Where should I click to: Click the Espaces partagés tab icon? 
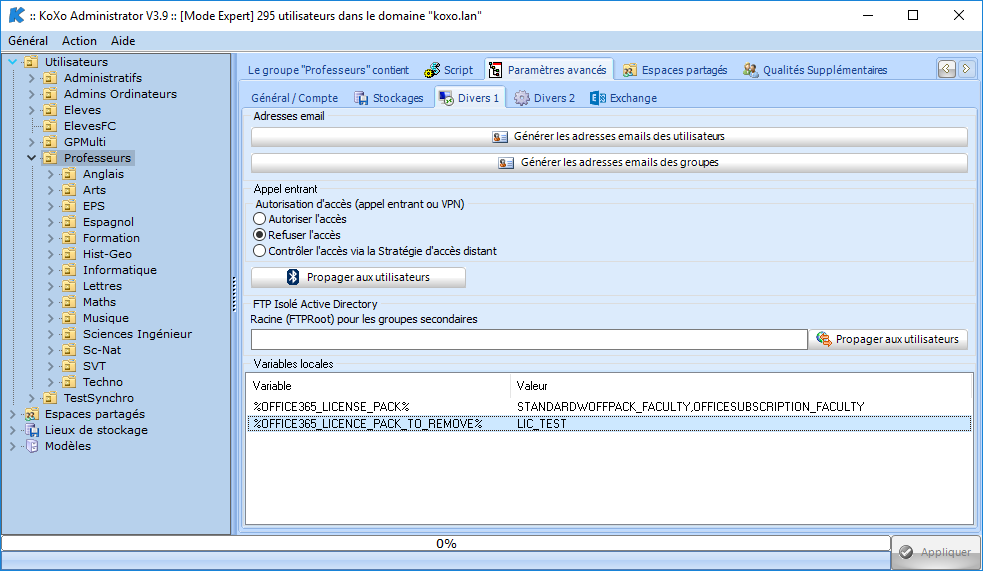pyautogui.click(x=630, y=70)
